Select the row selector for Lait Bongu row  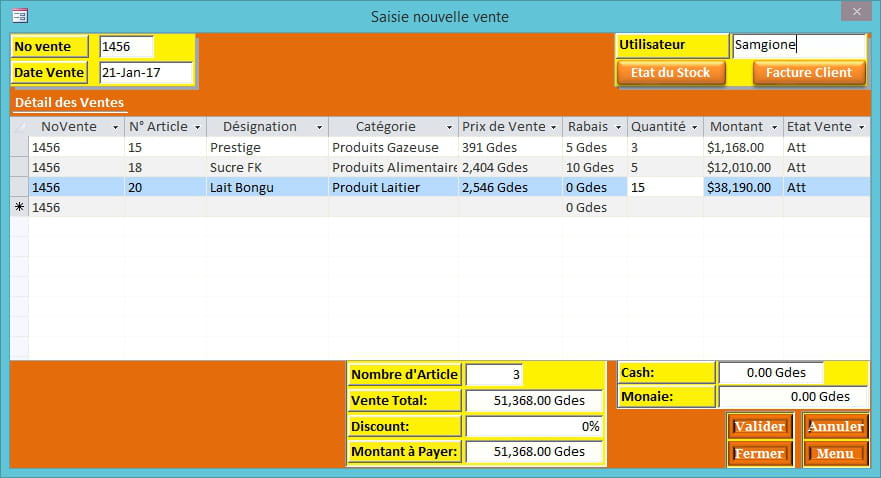coord(20,188)
